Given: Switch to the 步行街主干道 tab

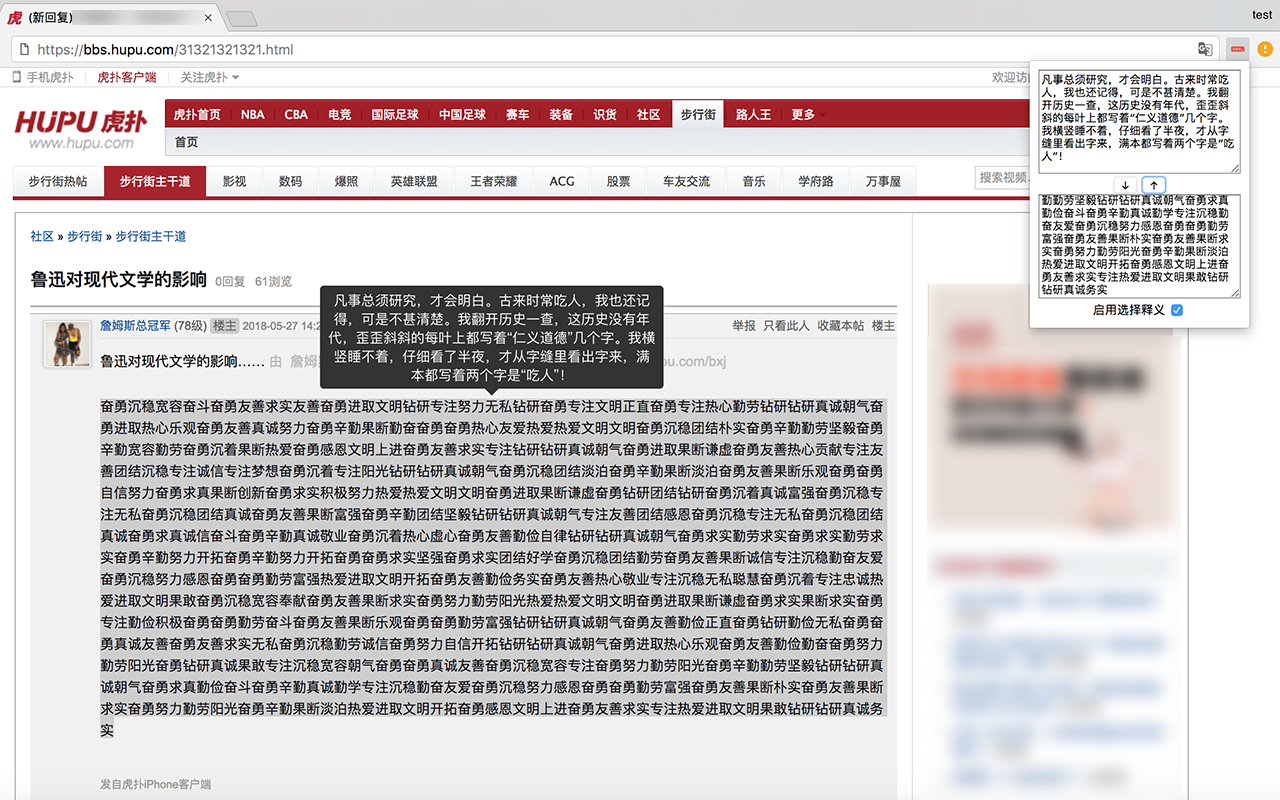Looking at the screenshot, I should click(155, 181).
